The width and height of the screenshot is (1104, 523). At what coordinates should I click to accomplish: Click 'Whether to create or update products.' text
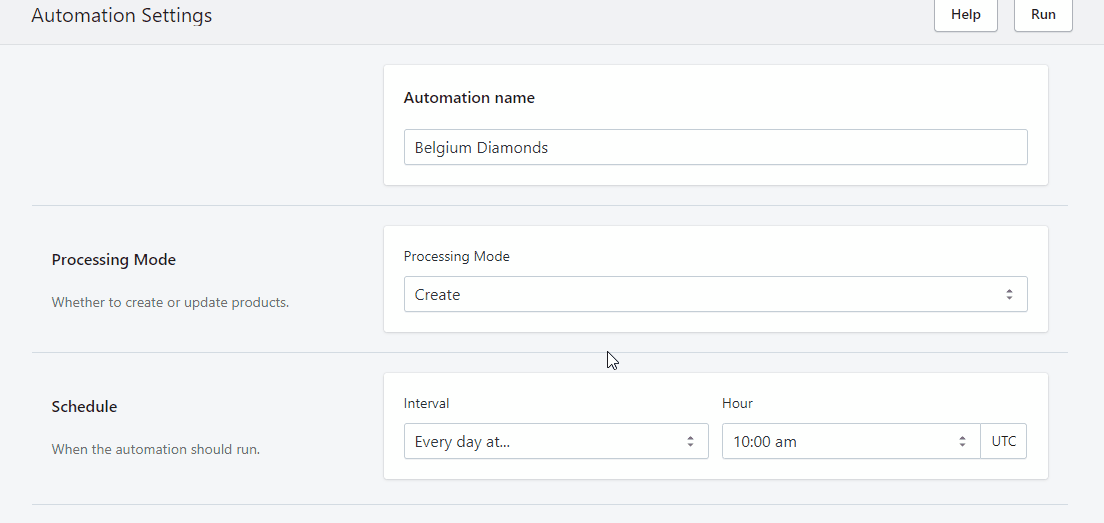170,303
